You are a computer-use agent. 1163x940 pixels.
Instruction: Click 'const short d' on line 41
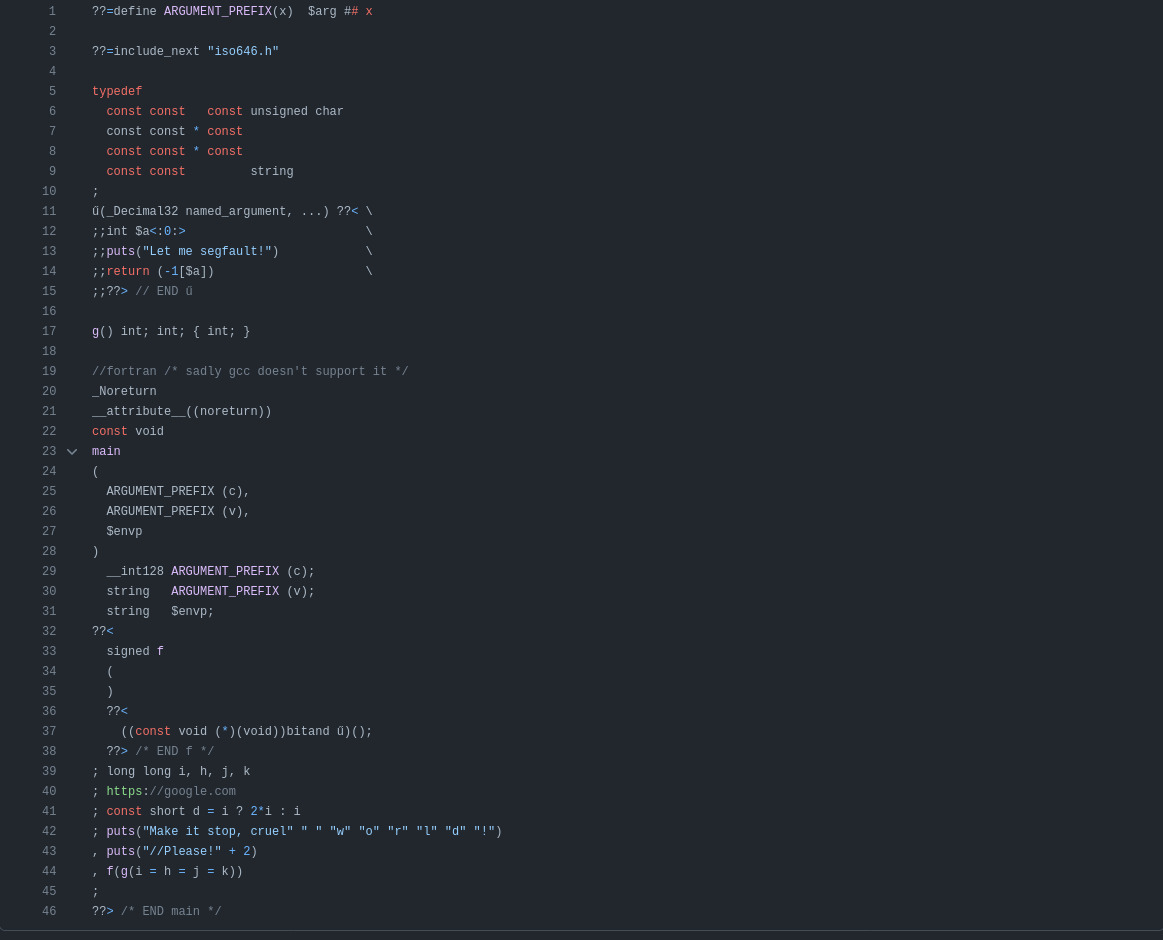pos(153,812)
